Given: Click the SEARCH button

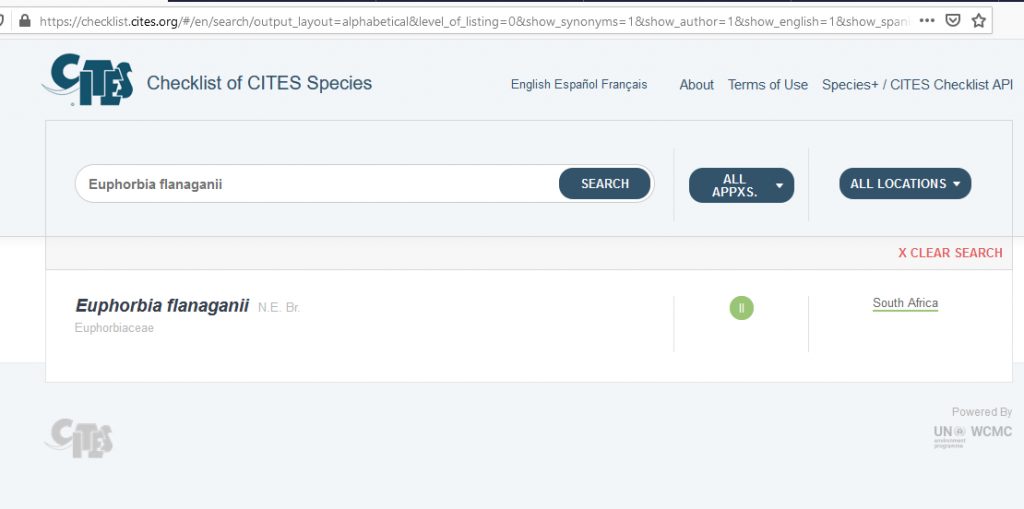Looking at the screenshot, I should [605, 184].
